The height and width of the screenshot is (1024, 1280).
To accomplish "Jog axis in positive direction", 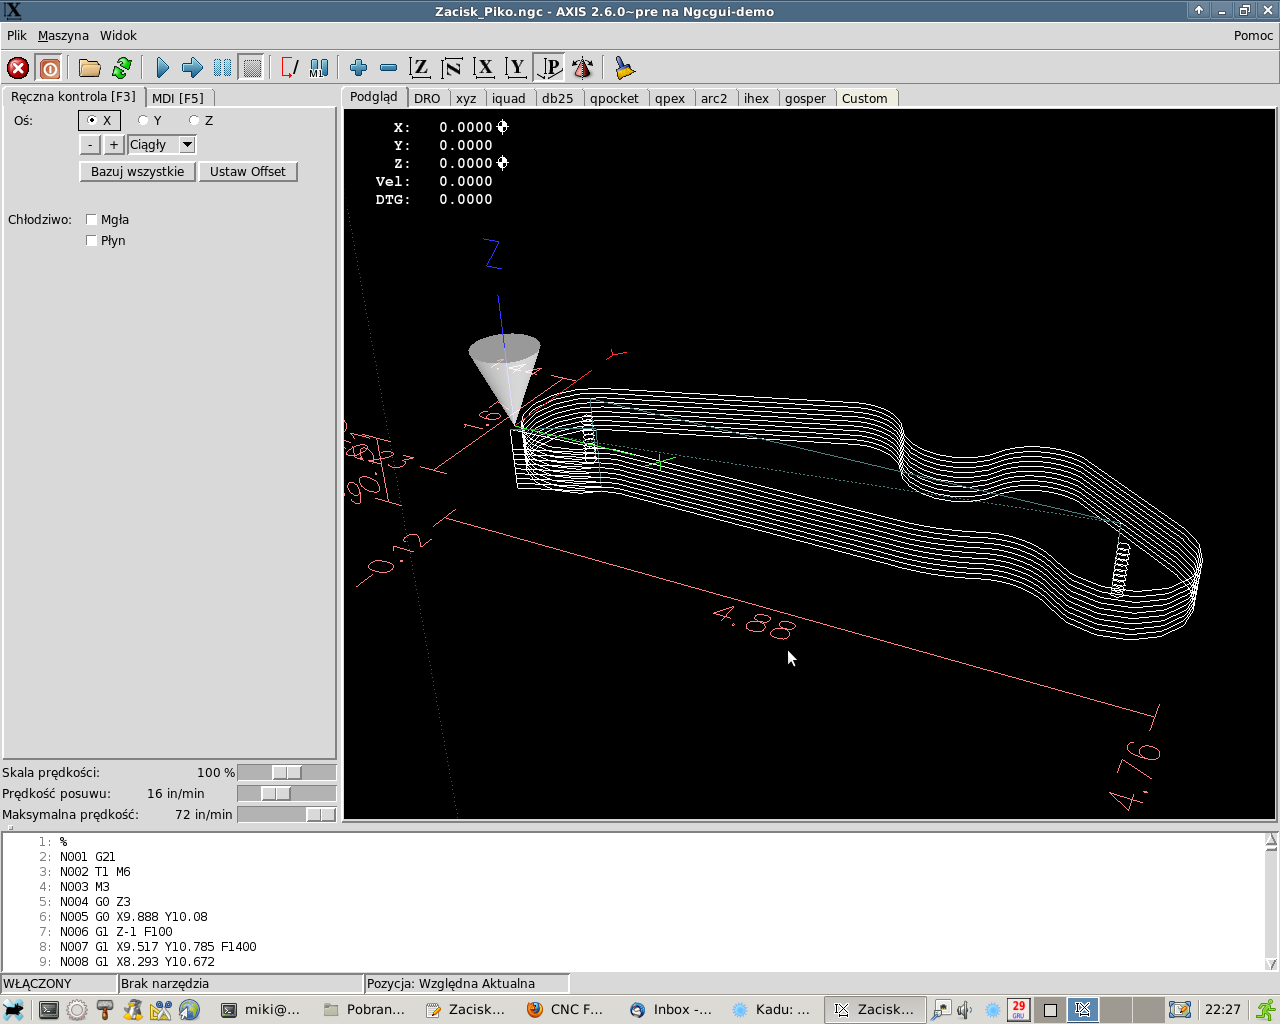I will tap(114, 145).
